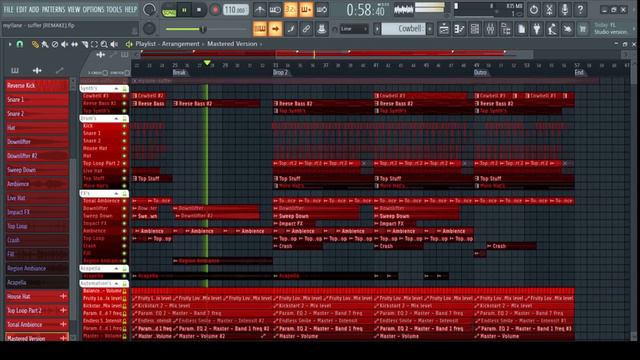Collapse the Synth's track group
Image resolution: width=640 pixels, height=360 pixels.
point(116,89)
